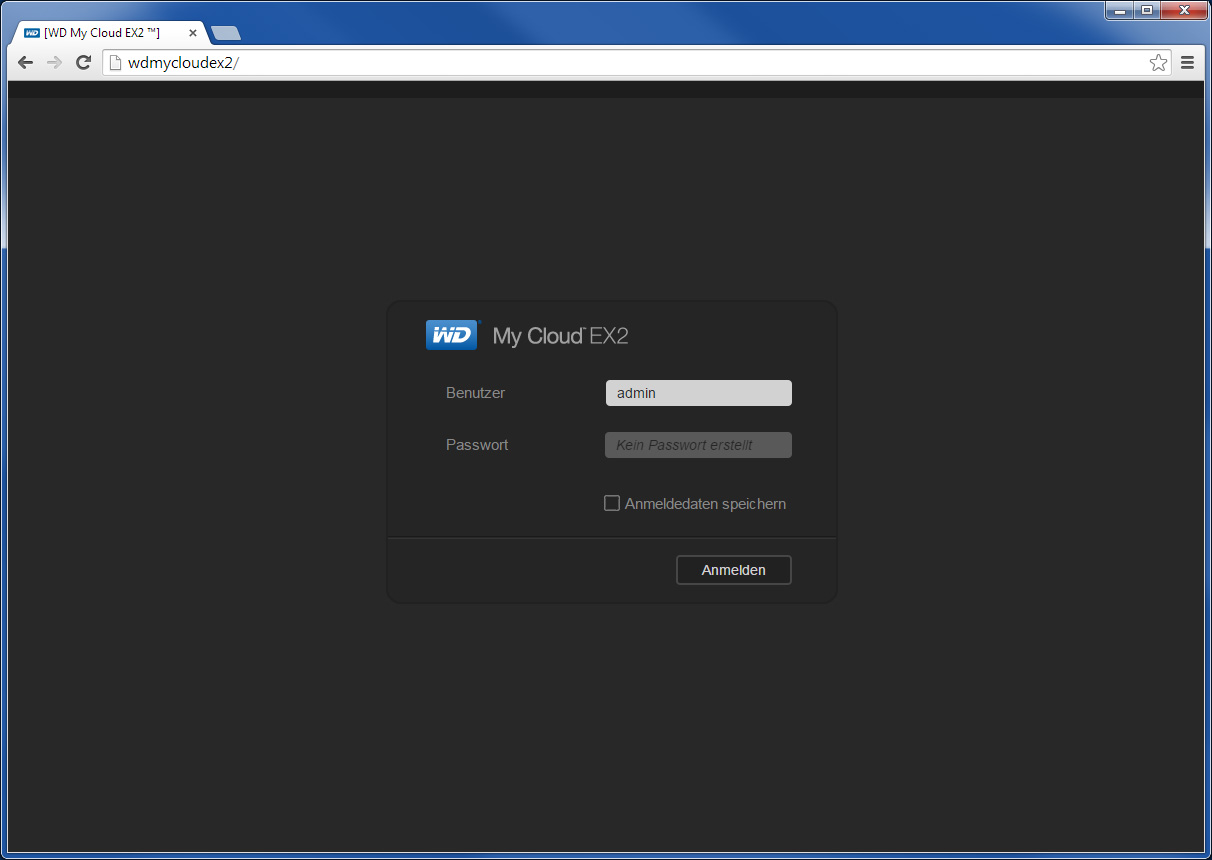Click the WD logo in login panel
The height and width of the screenshot is (860, 1212).
(x=453, y=335)
